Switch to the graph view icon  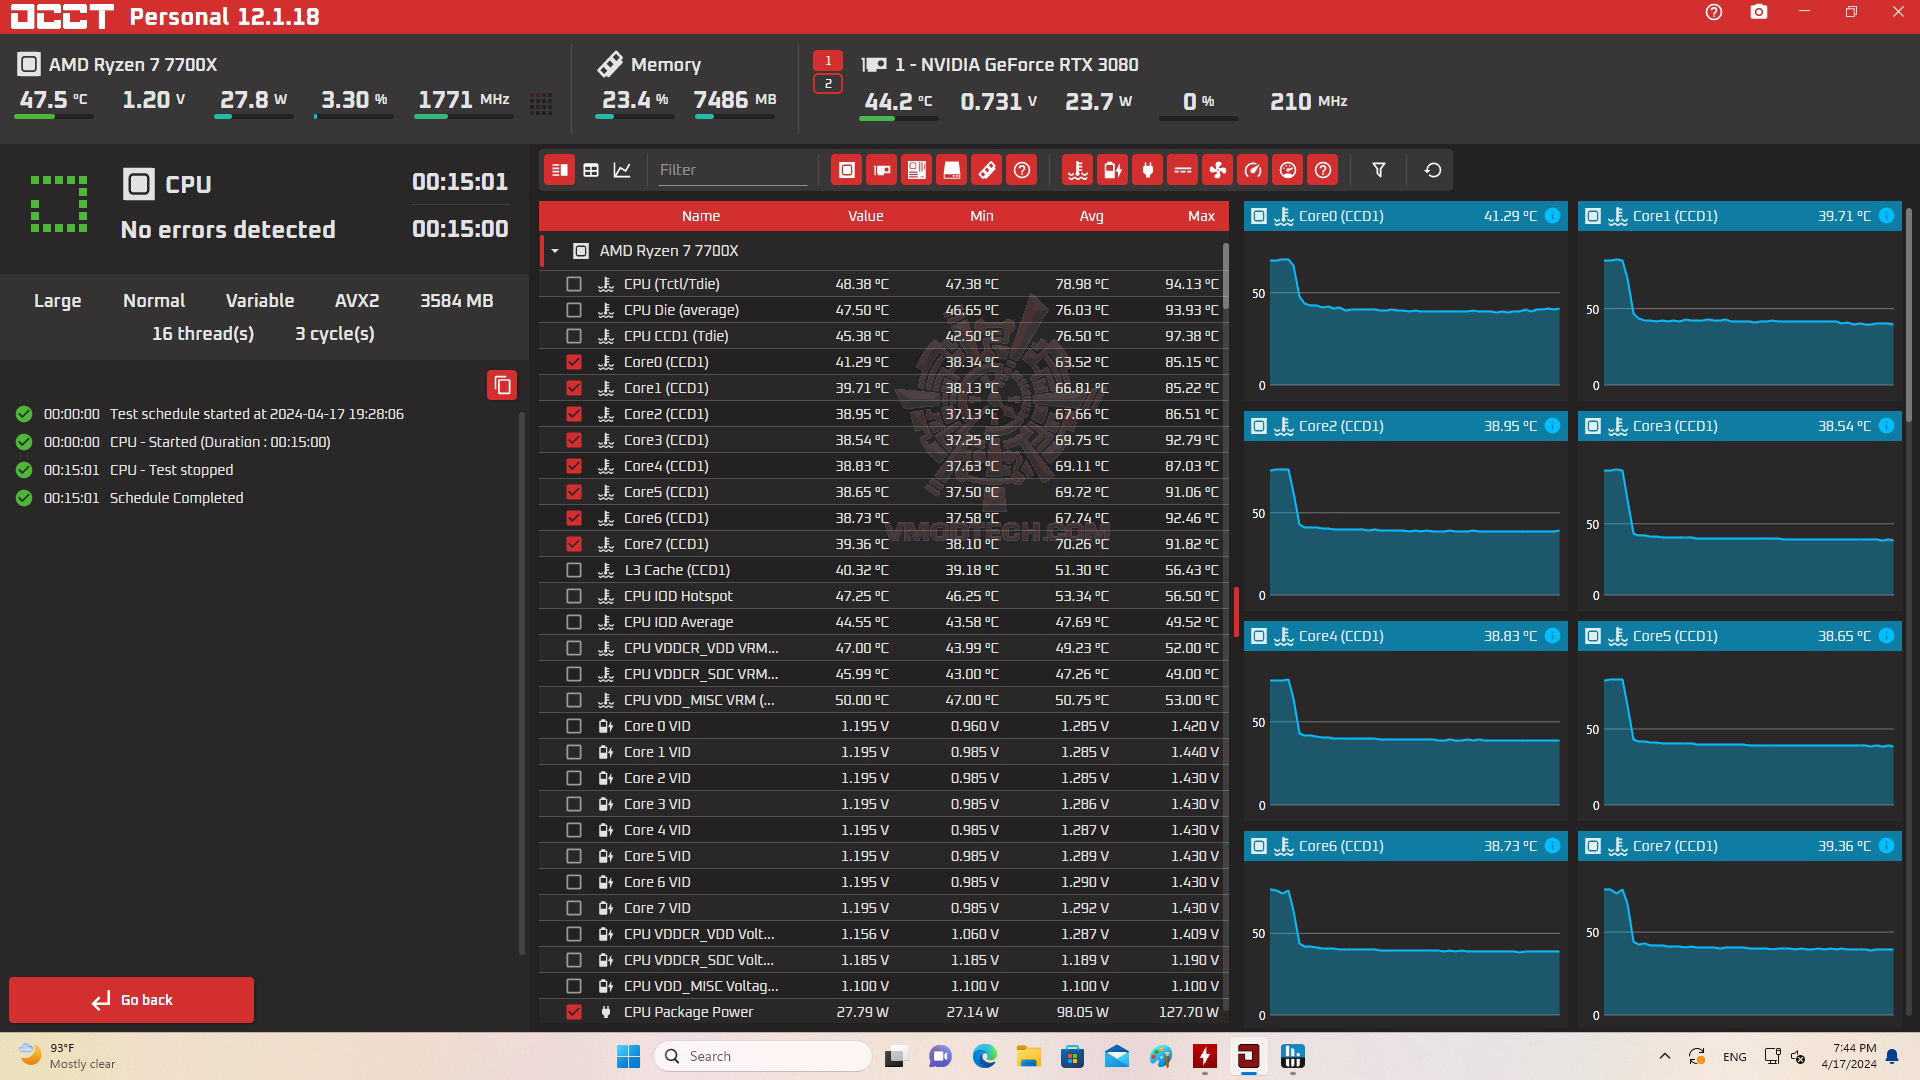622,170
